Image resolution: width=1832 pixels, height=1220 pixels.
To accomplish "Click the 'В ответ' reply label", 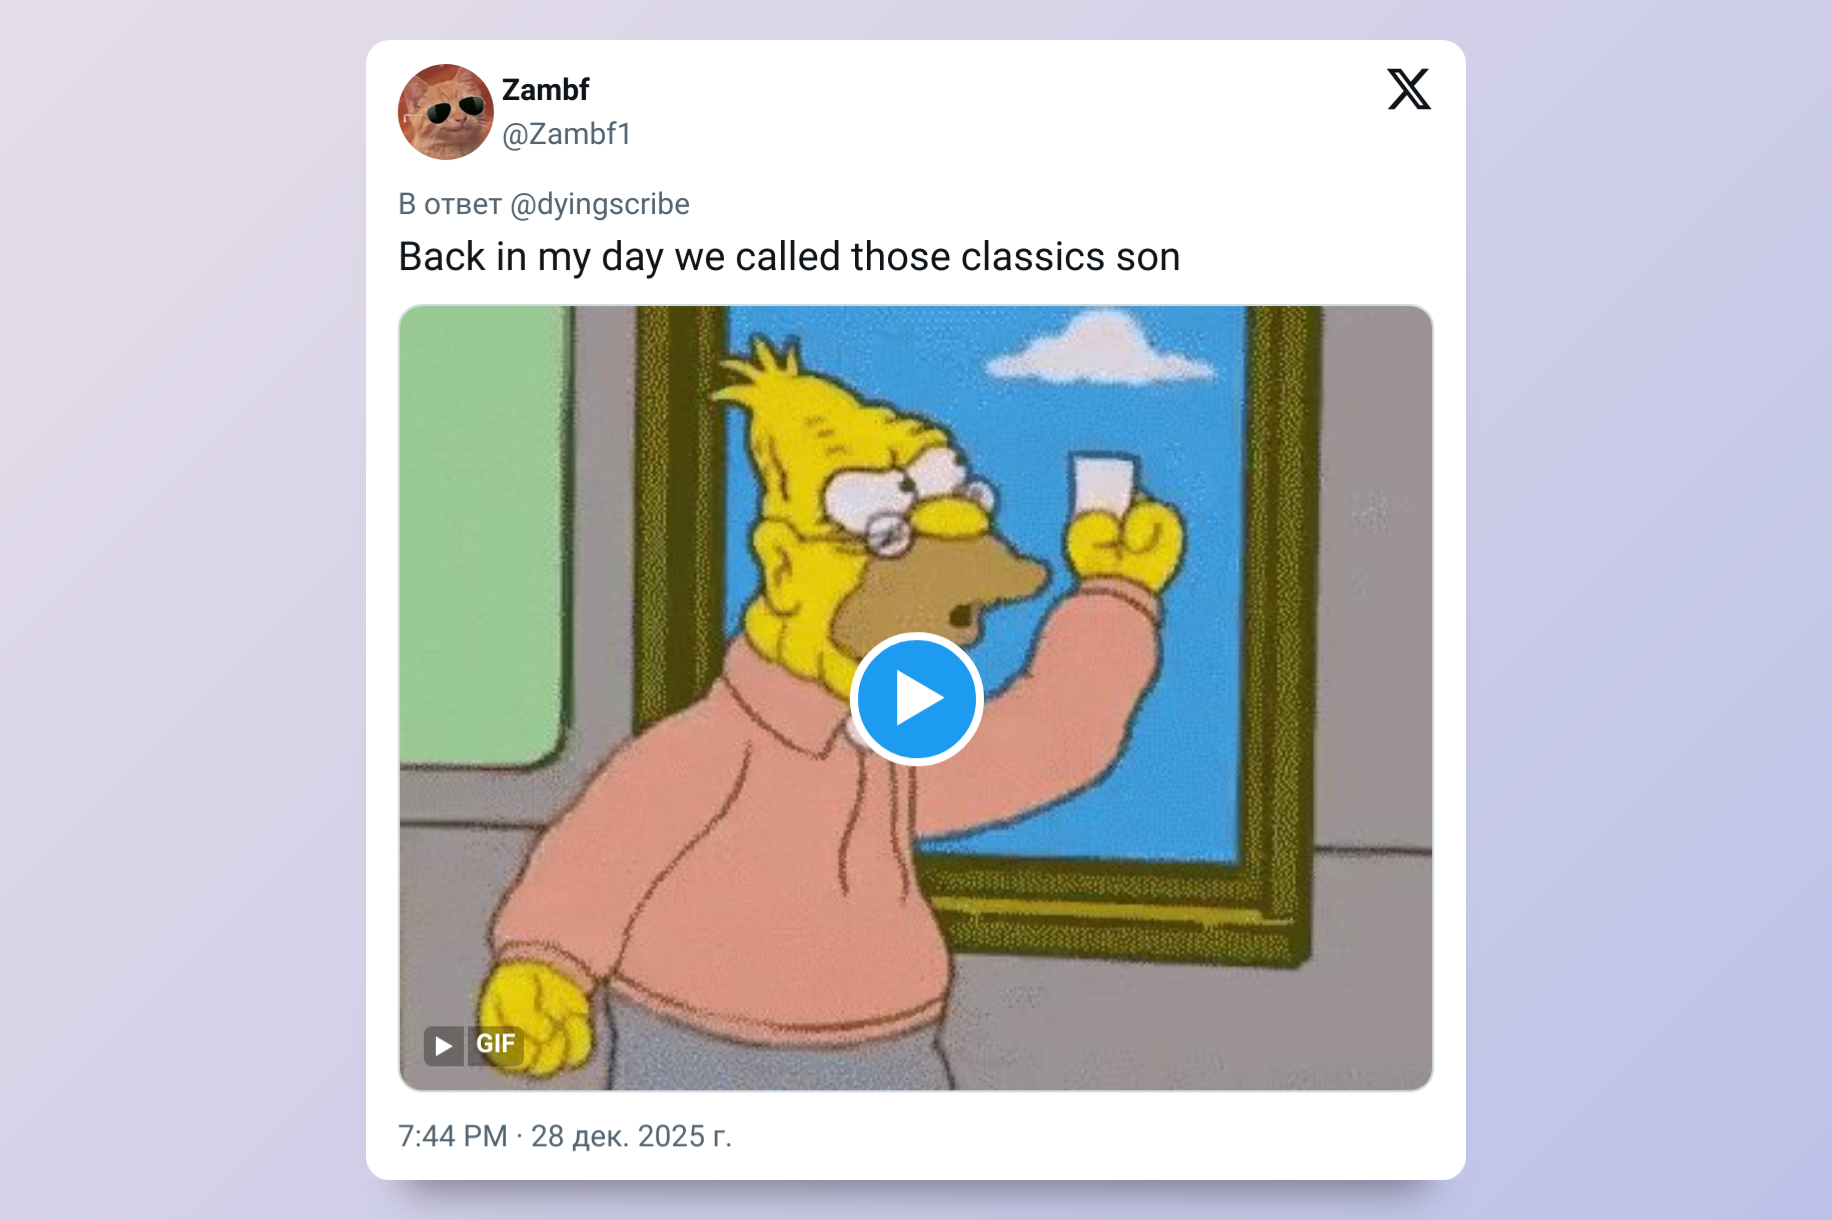I will pos(450,204).
